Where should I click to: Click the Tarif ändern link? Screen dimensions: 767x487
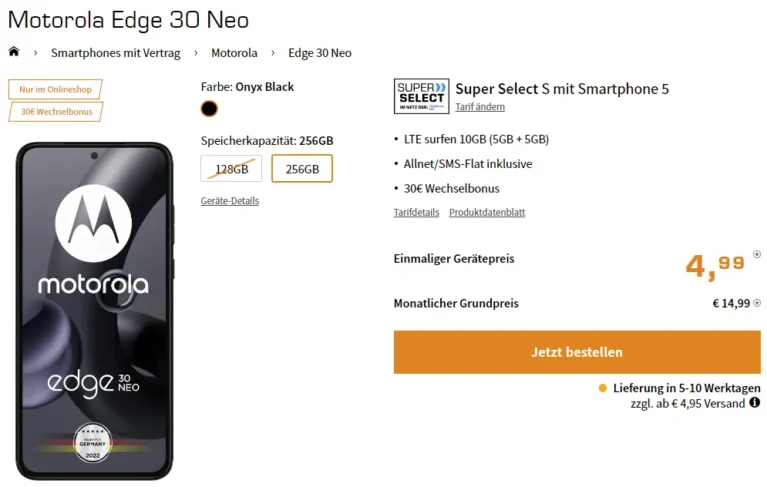pos(480,107)
